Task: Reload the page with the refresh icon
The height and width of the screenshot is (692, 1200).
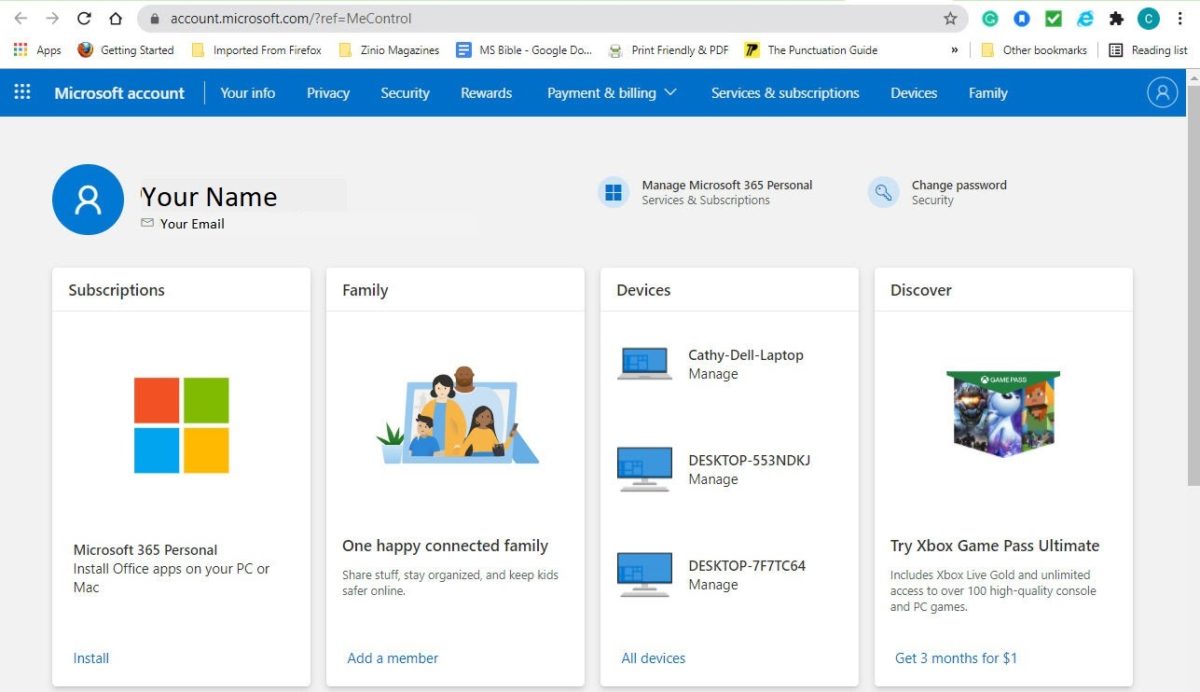Action: pyautogui.click(x=84, y=17)
